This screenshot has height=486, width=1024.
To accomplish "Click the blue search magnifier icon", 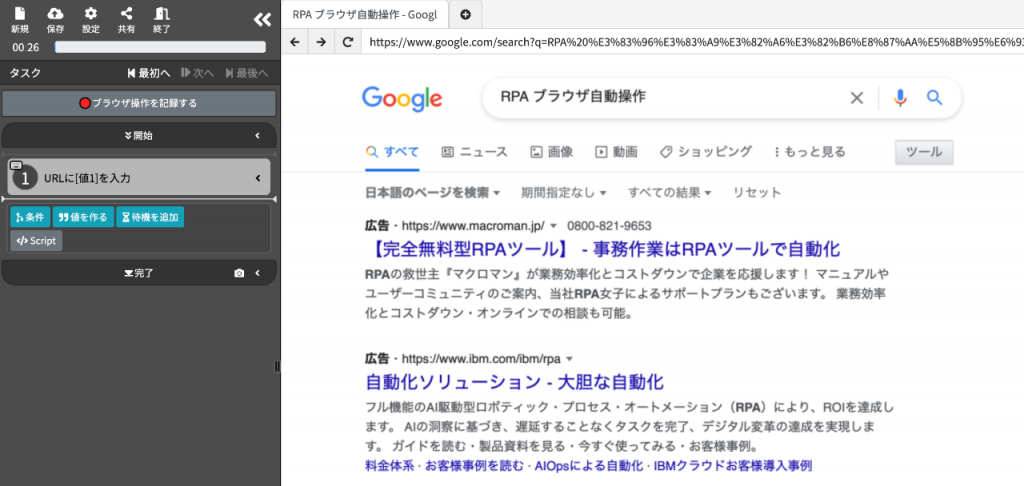I will 935,98.
